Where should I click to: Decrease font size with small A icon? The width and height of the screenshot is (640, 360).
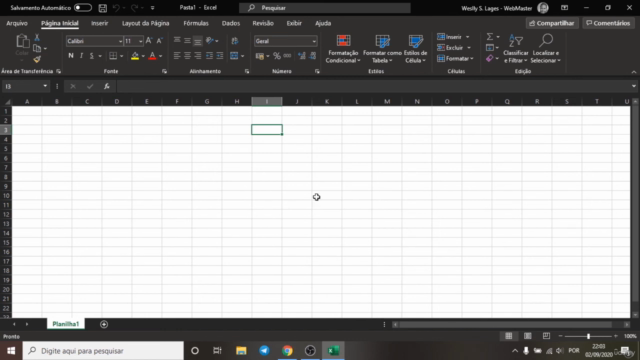click(159, 41)
